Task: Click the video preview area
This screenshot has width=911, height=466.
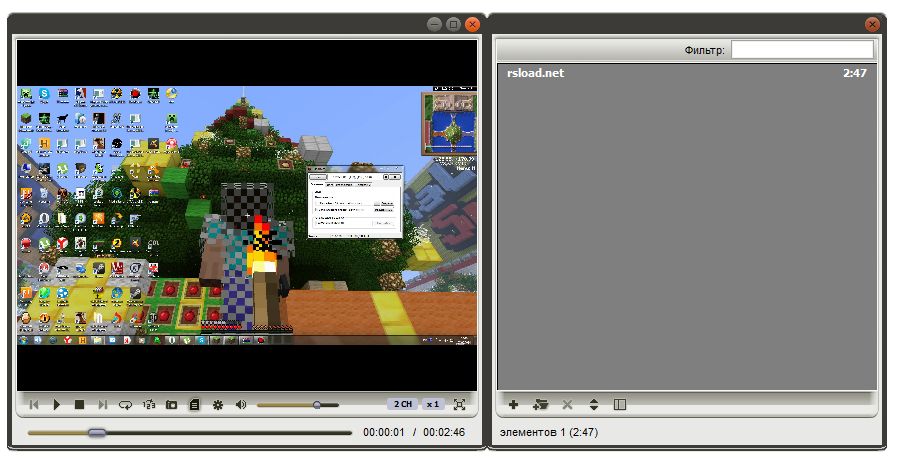Action: pos(247,215)
